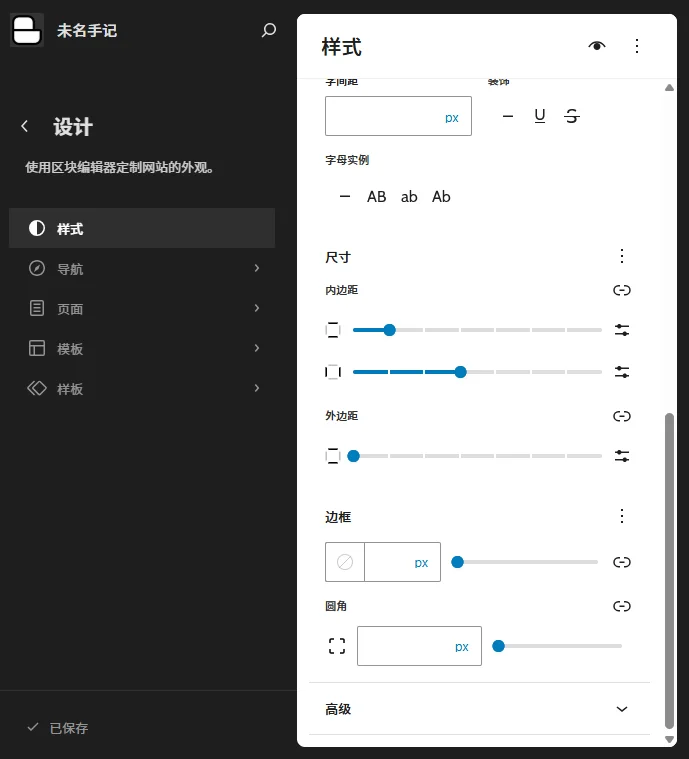Viewport: 689px width, 759px height.
Task: Toggle underline text decoration
Action: [540, 117]
